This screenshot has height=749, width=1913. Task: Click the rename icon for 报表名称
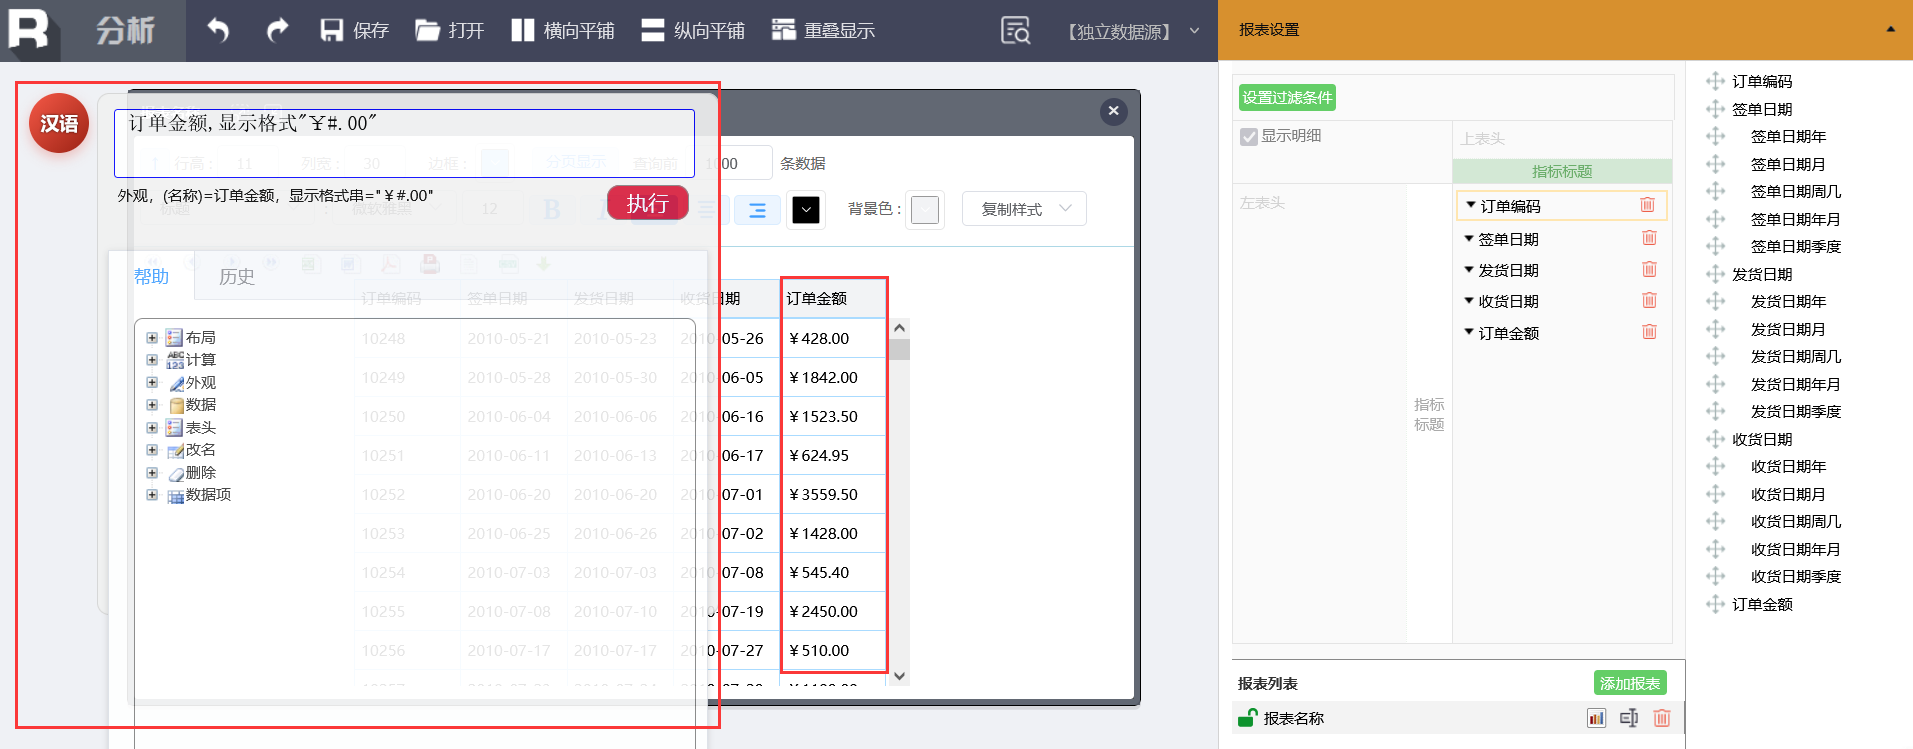tap(1629, 718)
